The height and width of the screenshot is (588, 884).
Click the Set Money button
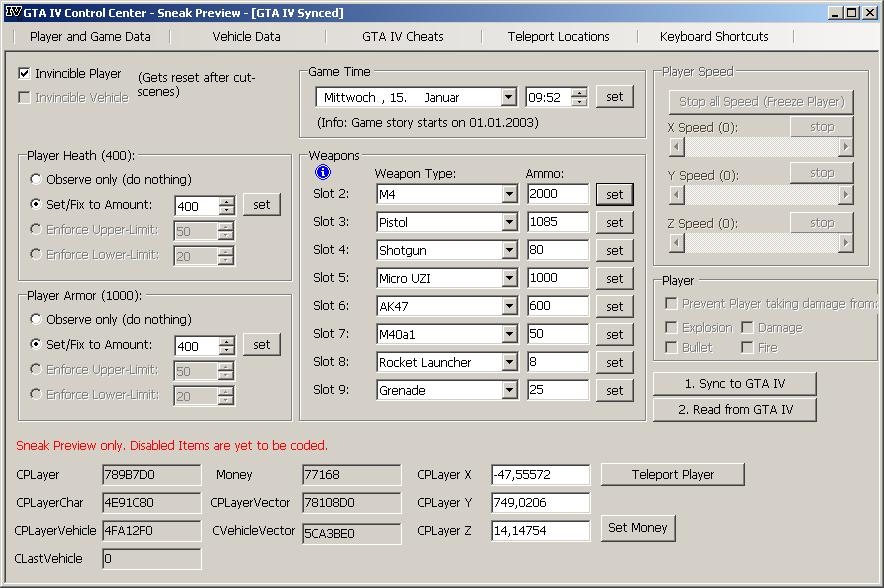(638, 528)
